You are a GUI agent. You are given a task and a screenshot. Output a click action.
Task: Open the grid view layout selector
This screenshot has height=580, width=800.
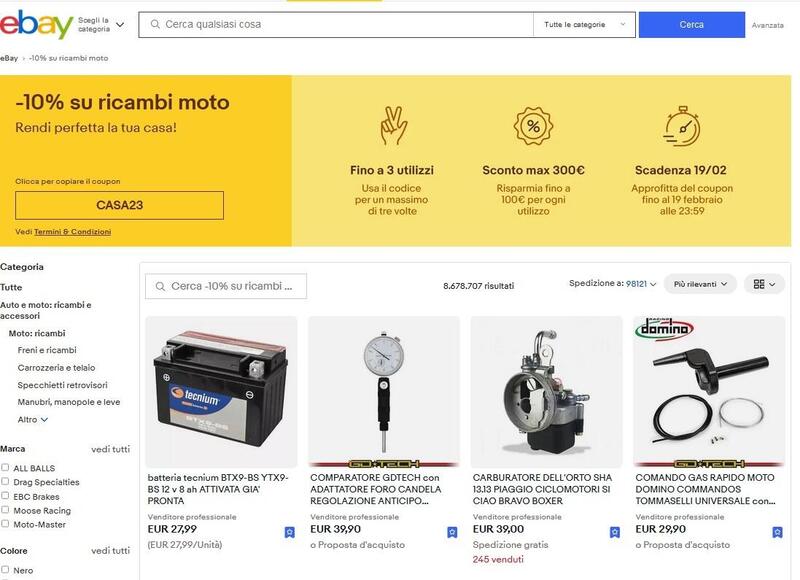(x=764, y=284)
